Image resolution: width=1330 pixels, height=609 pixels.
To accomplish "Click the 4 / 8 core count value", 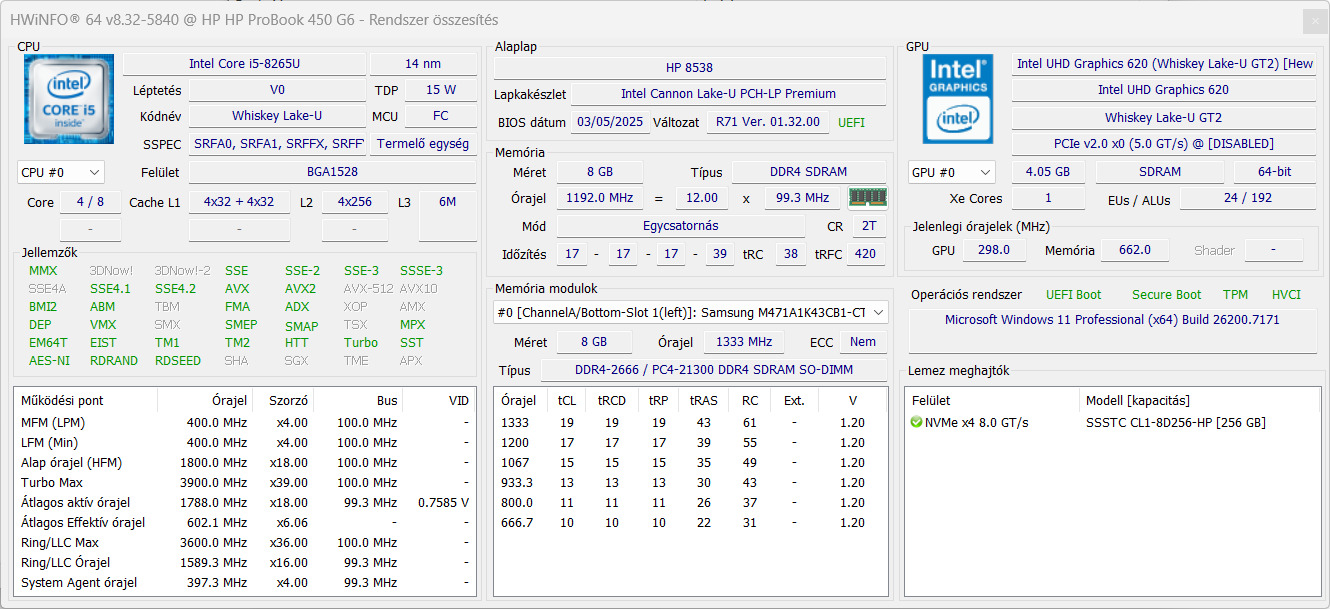I will tap(90, 202).
